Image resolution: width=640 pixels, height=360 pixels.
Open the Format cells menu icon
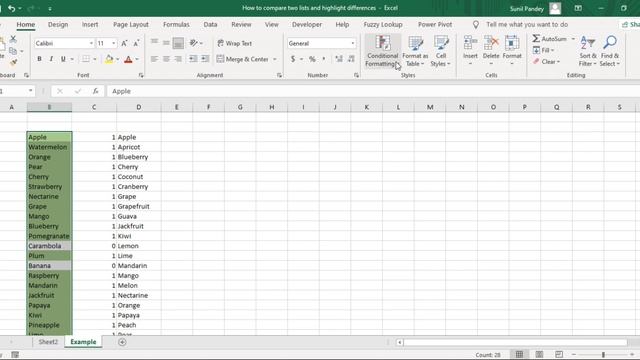coord(512,42)
